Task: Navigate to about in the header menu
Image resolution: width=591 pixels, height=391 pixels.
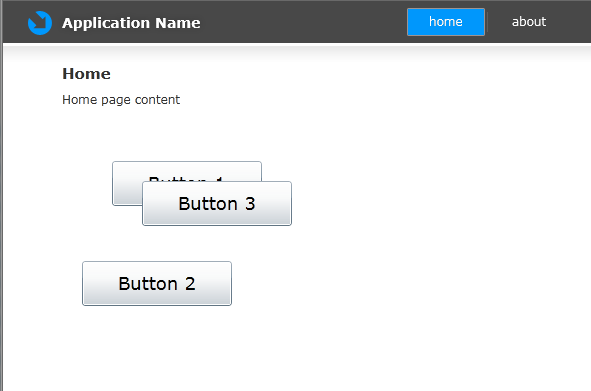Action: 528,22
